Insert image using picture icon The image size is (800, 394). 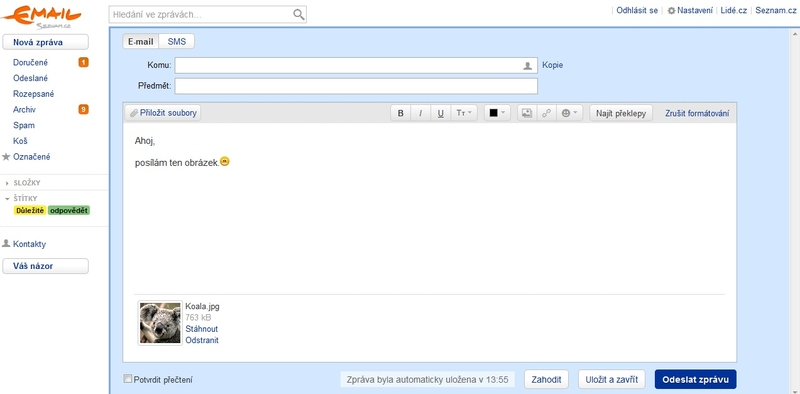(527, 113)
